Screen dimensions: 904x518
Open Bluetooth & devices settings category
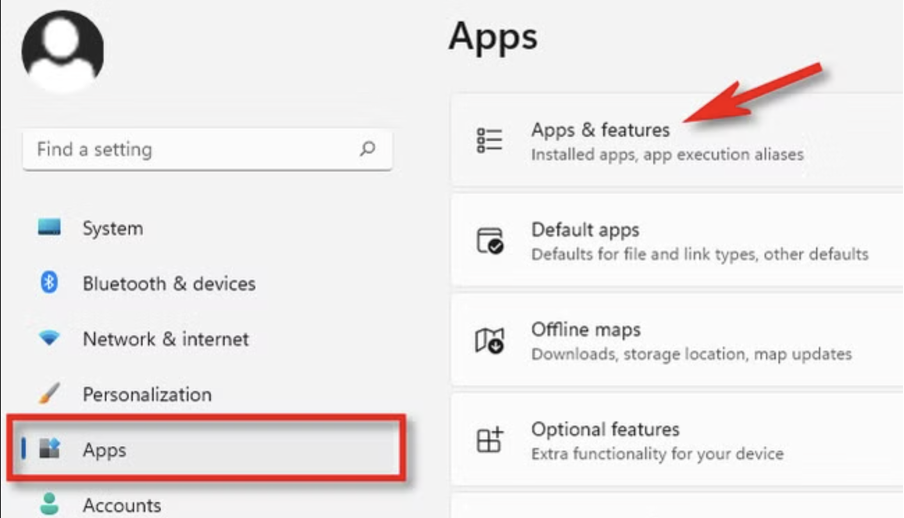click(x=168, y=284)
